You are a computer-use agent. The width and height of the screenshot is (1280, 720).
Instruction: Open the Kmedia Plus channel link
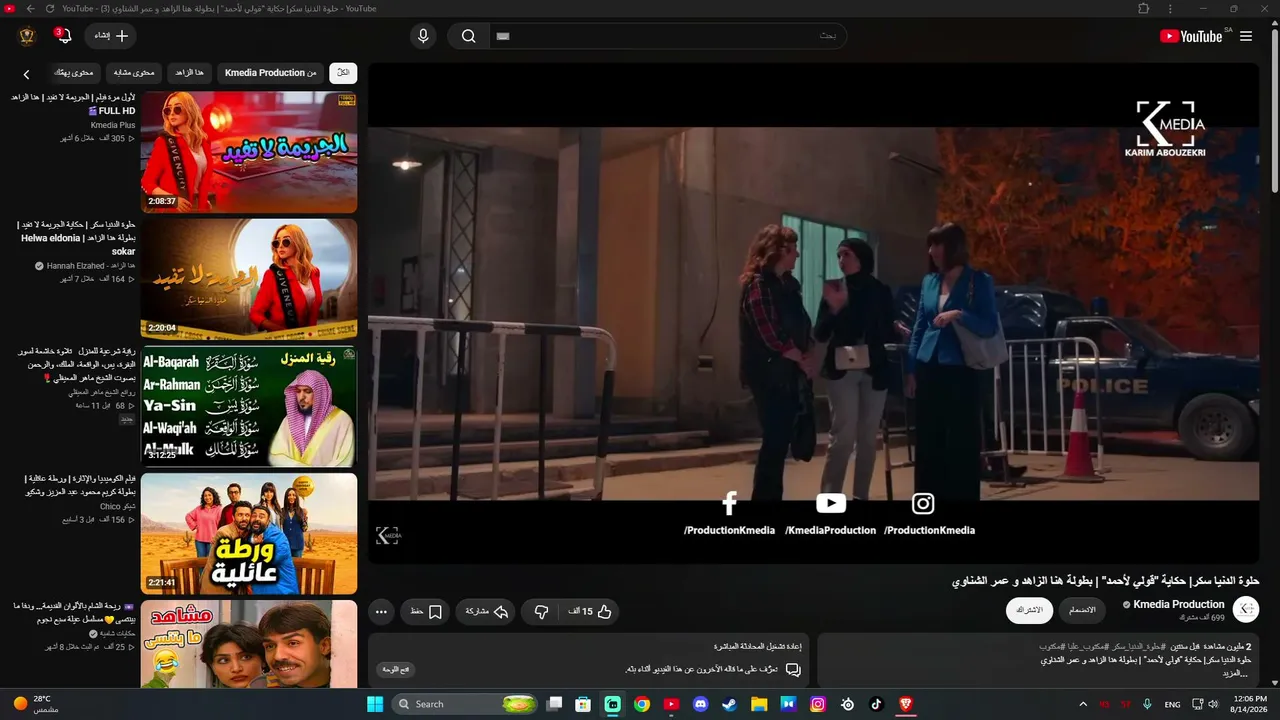pyautogui.click(x=113, y=125)
